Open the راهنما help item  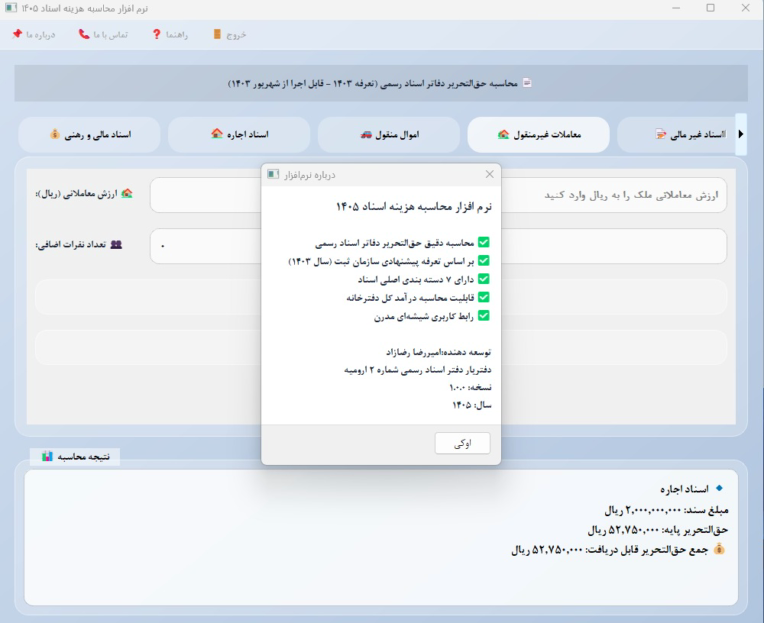[170, 35]
